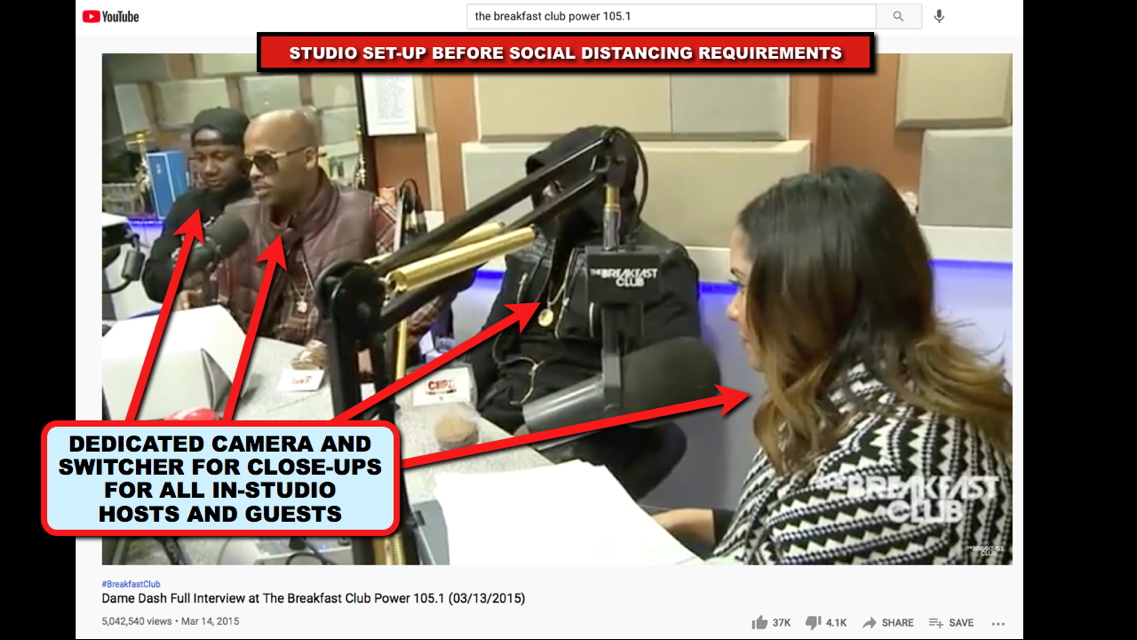Open the three-dot more actions menu

pyautogui.click(x=999, y=623)
